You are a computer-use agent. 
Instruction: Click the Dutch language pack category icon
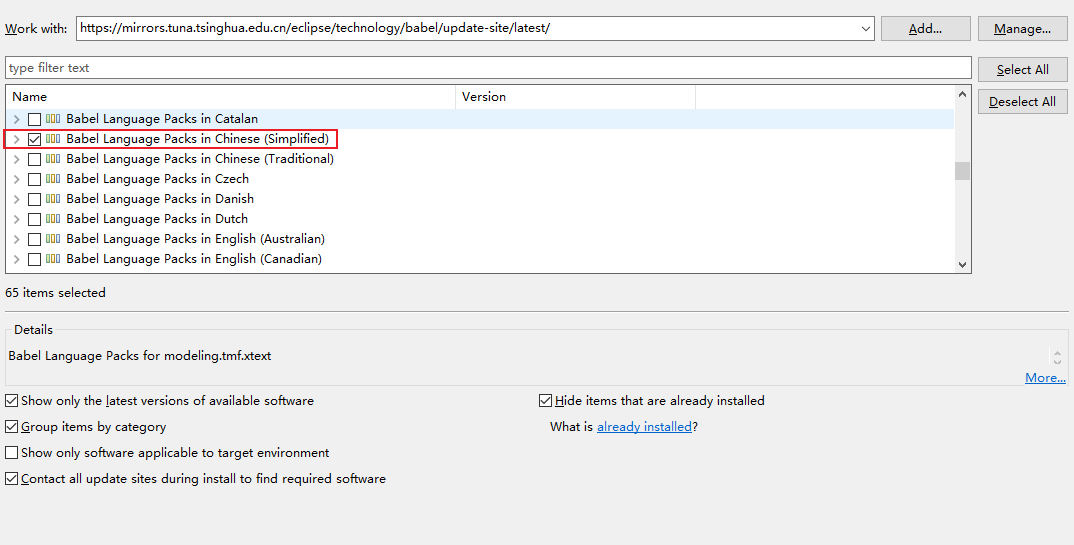(x=53, y=219)
